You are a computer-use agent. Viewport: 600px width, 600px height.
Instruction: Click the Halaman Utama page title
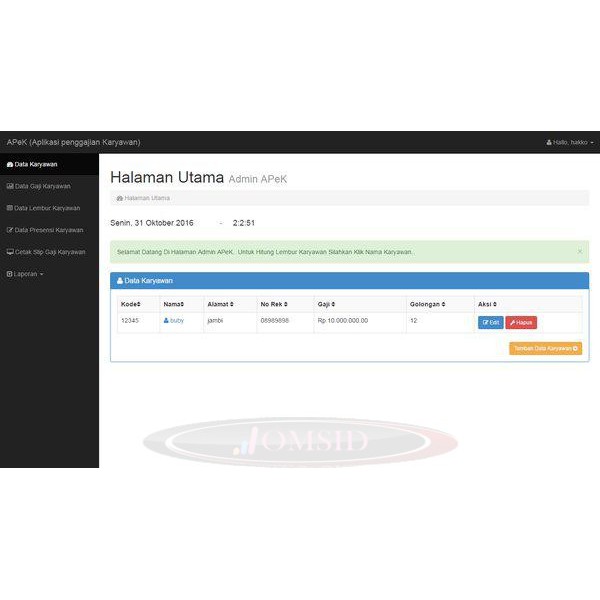tap(167, 178)
